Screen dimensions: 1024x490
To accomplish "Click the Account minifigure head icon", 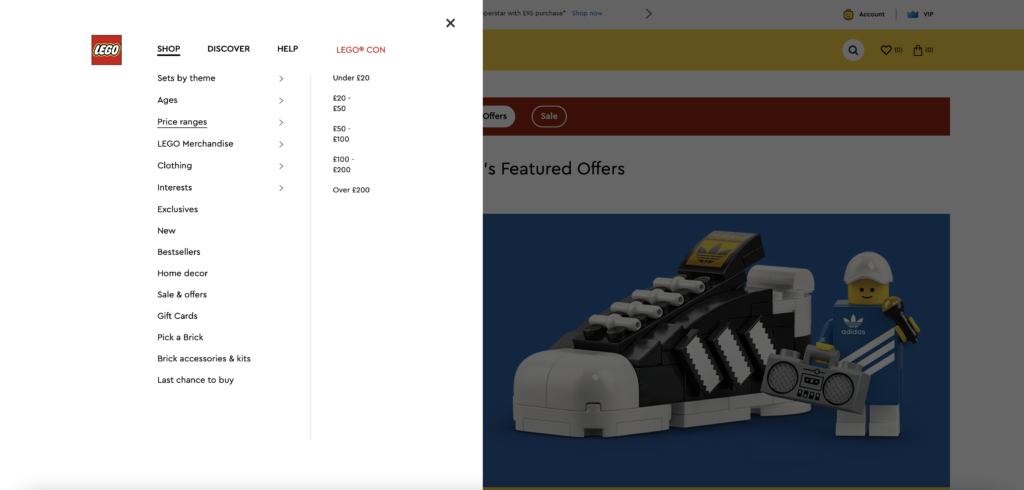I will point(848,14).
